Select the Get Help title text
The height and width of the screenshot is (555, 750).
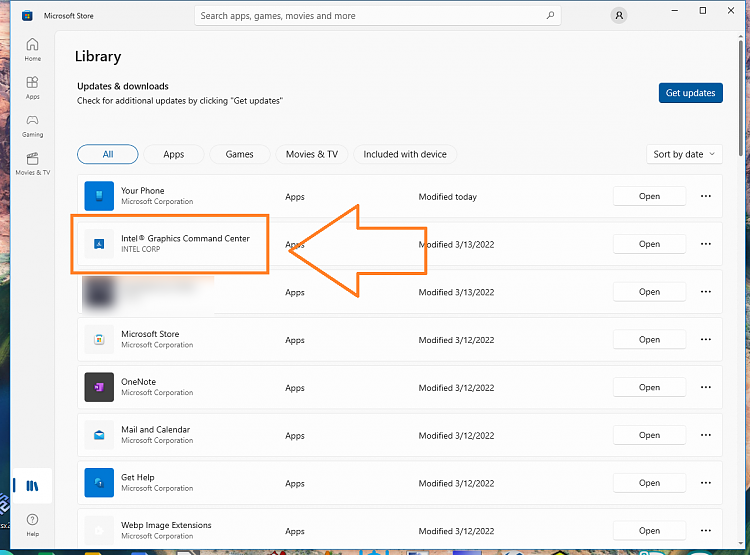(x=138, y=477)
